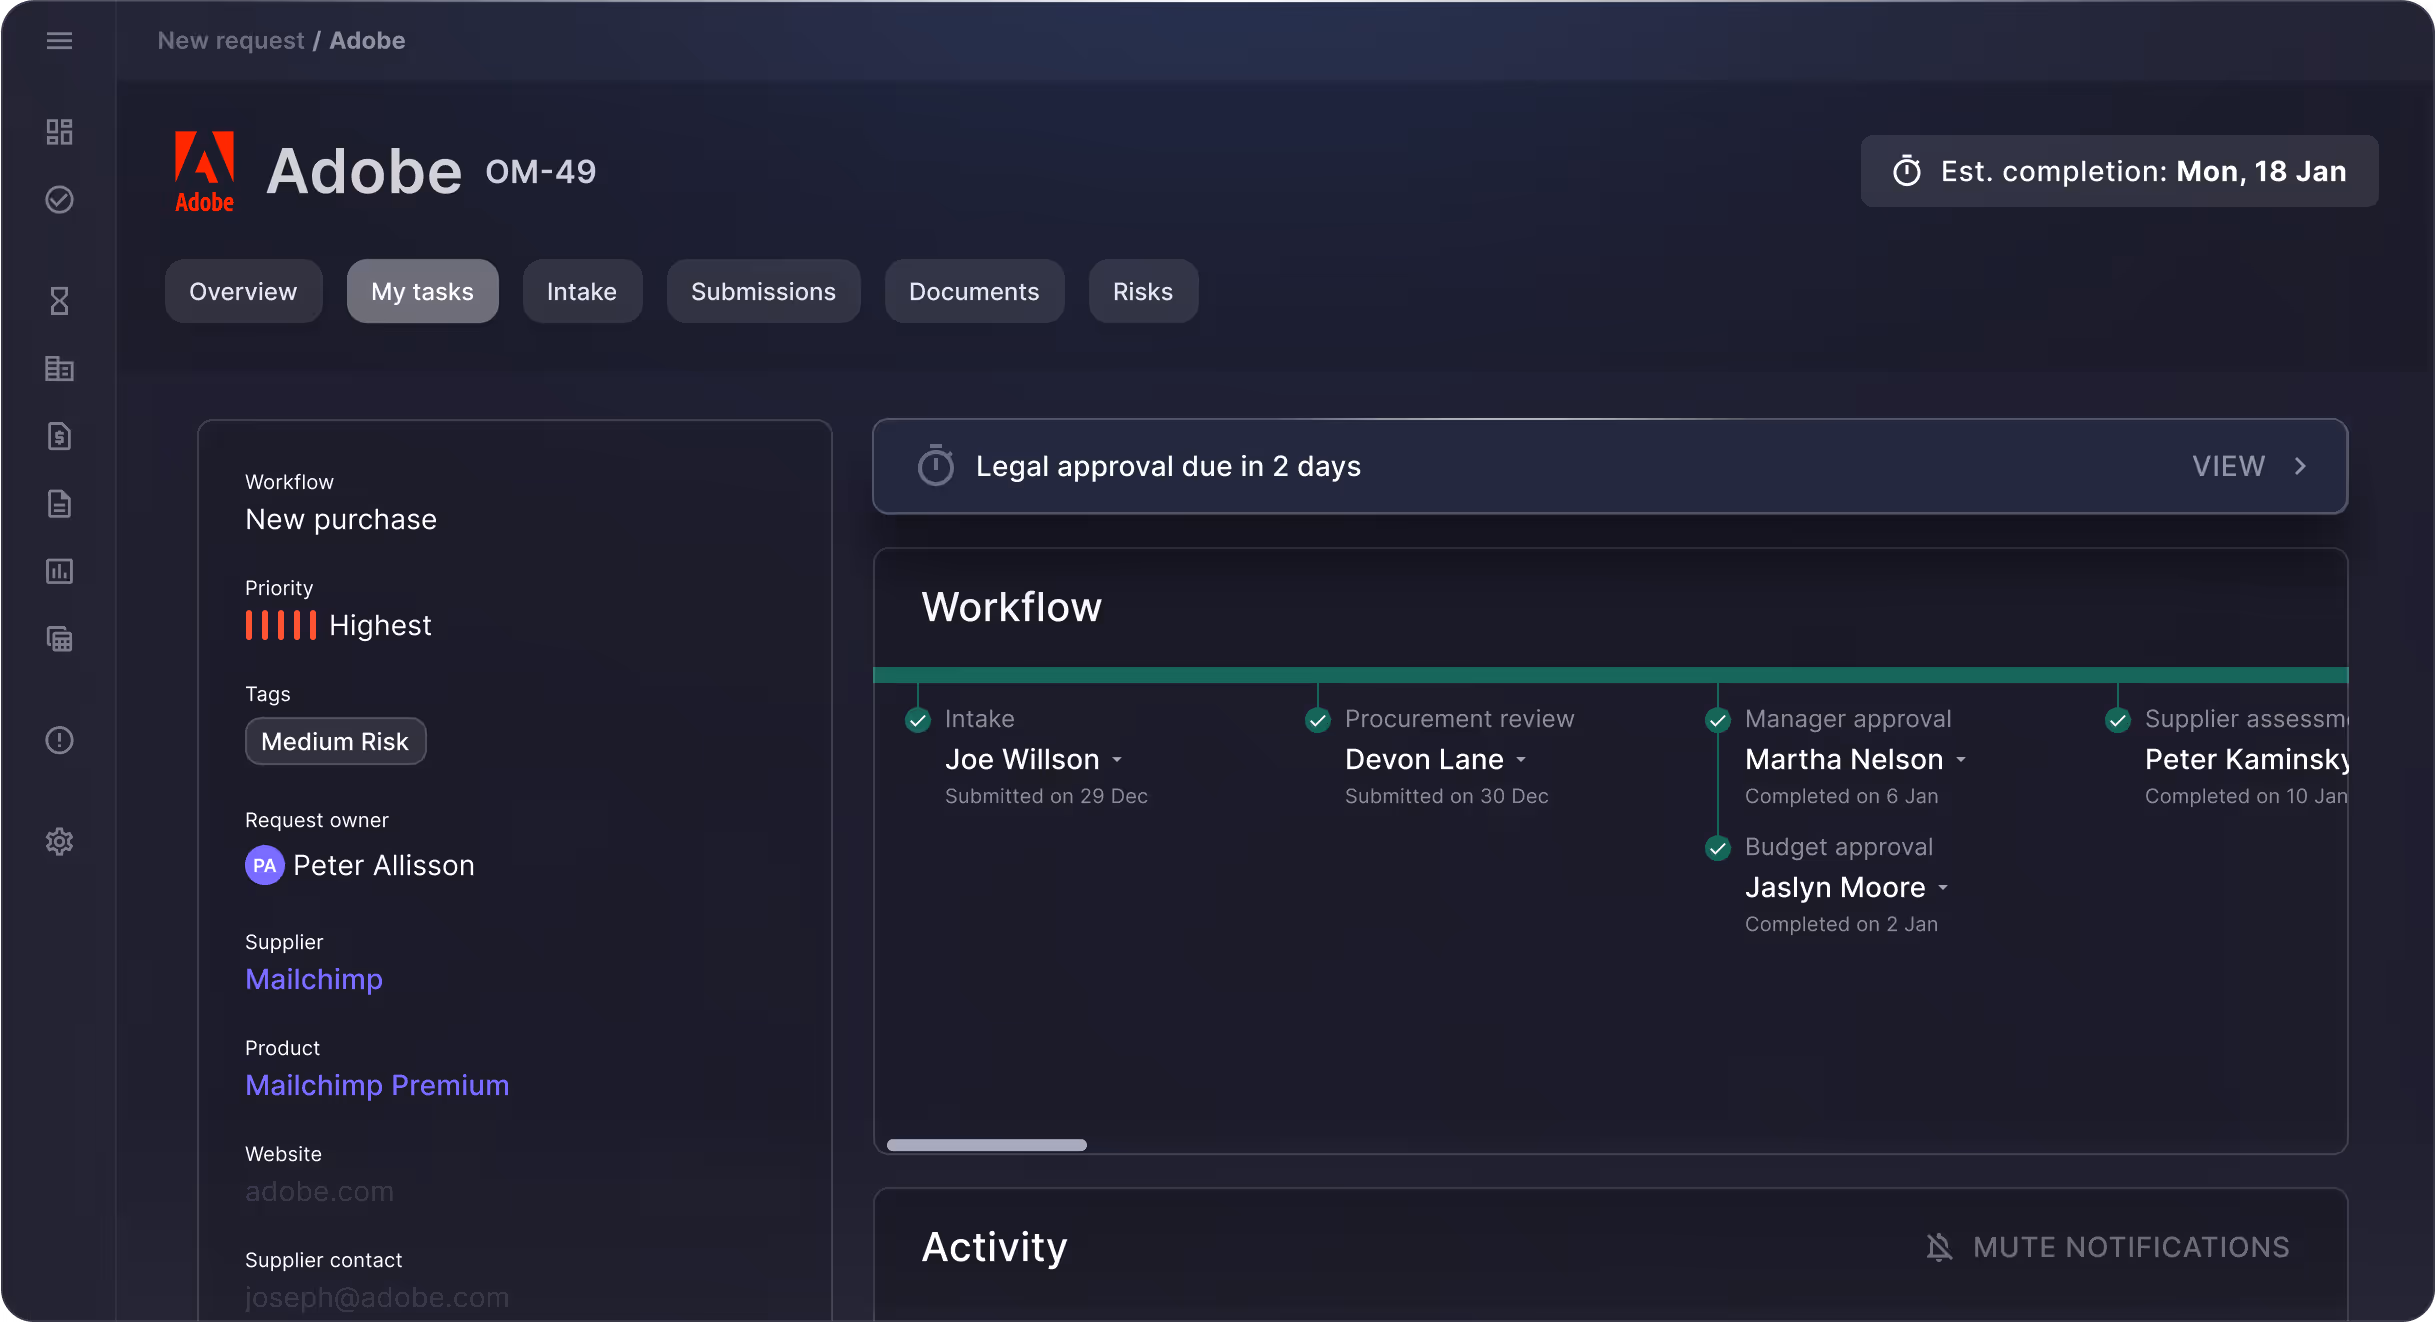Click the 'Legal approval due in 2 days' text
Viewport: 2435px width, 1322px height.
pos(1168,466)
